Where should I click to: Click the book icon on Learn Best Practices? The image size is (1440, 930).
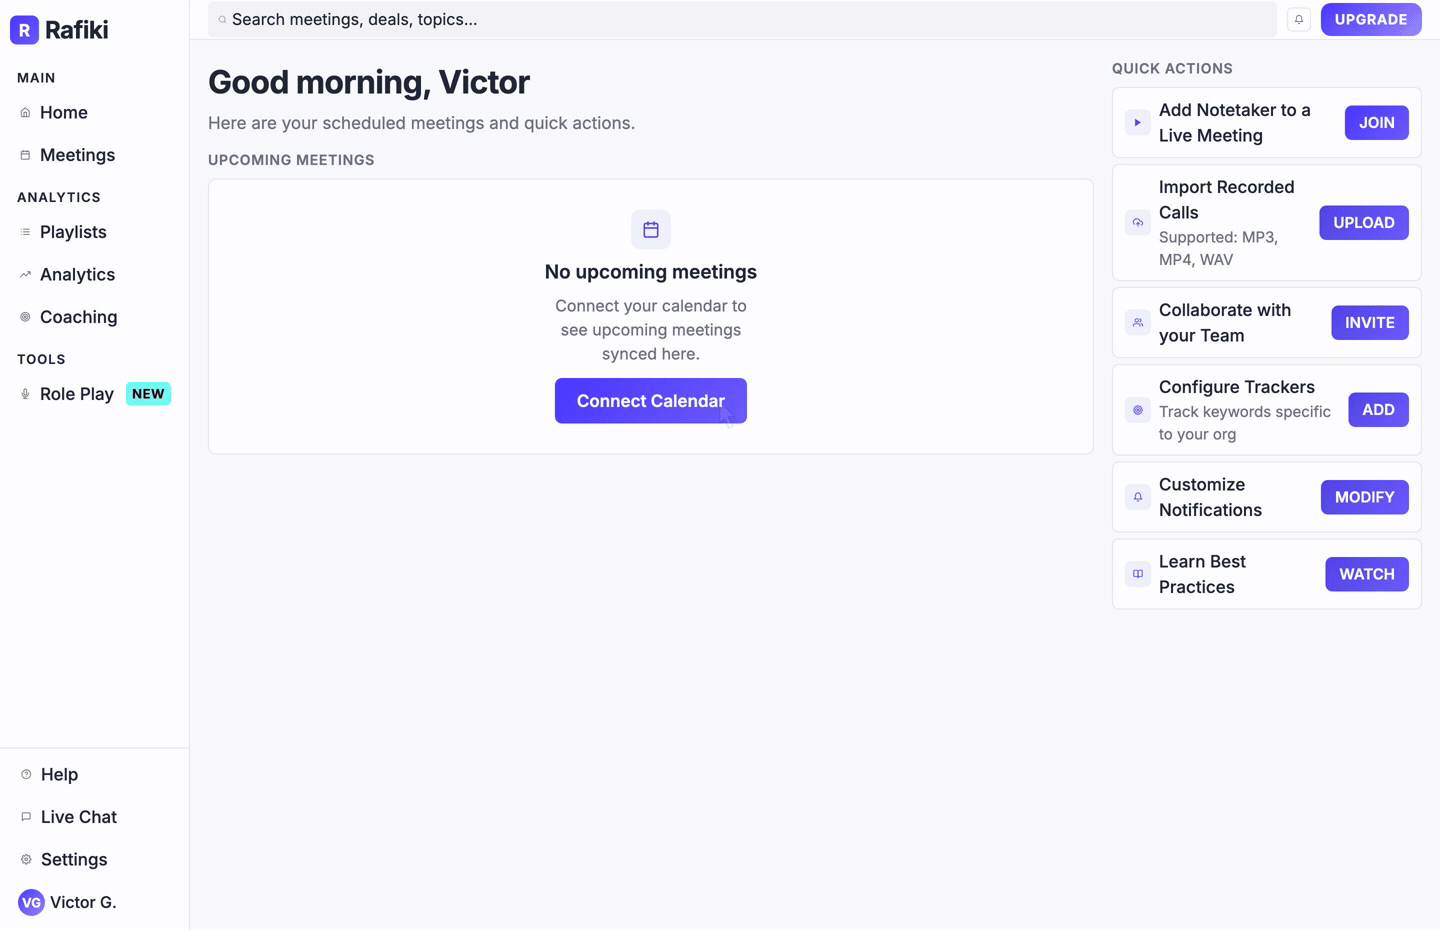[x=1137, y=574]
